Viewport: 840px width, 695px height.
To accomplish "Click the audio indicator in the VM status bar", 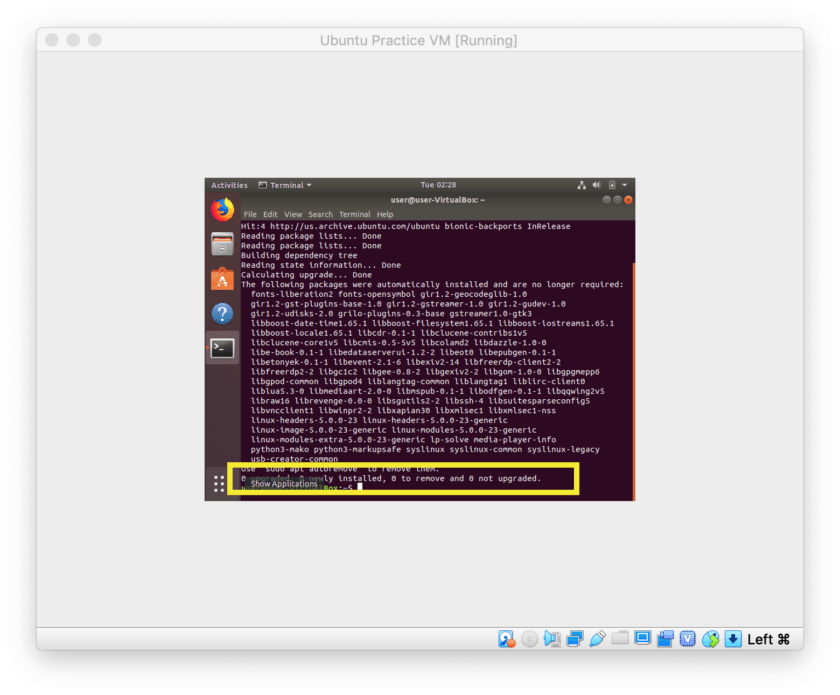I will [552, 639].
